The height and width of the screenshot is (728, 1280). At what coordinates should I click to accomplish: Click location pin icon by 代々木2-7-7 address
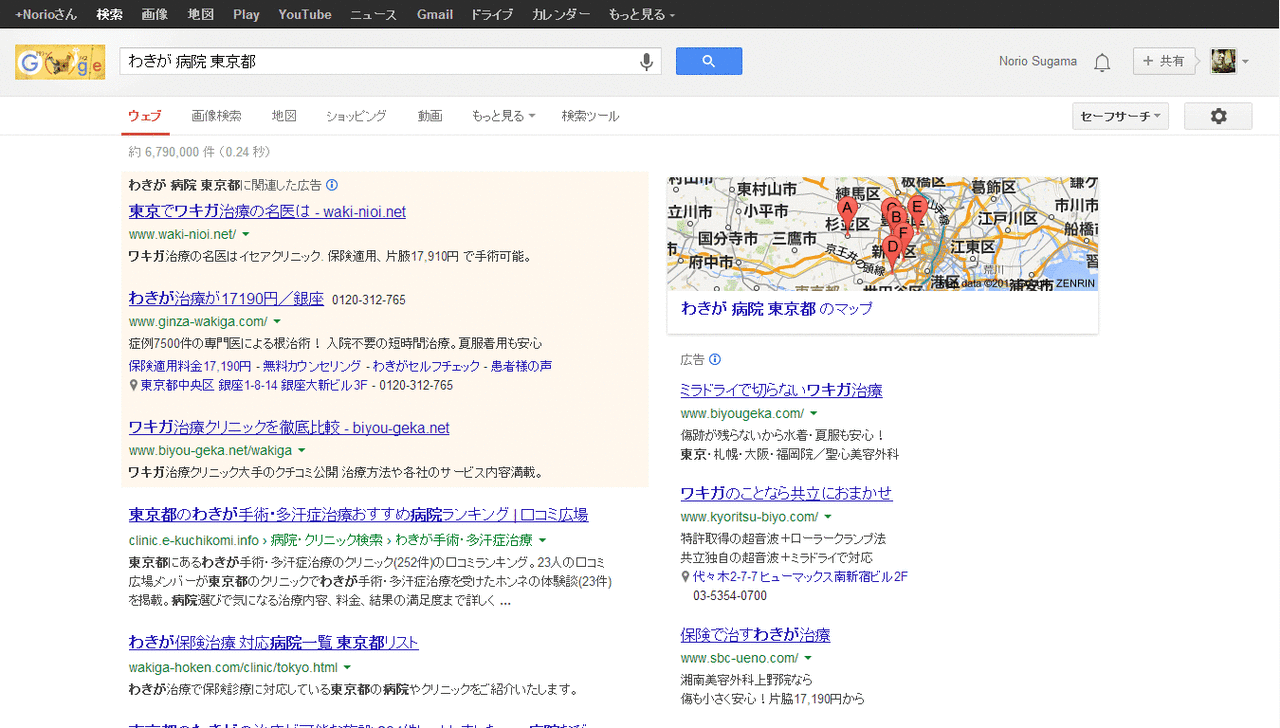pyautogui.click(x=685, y=577)
